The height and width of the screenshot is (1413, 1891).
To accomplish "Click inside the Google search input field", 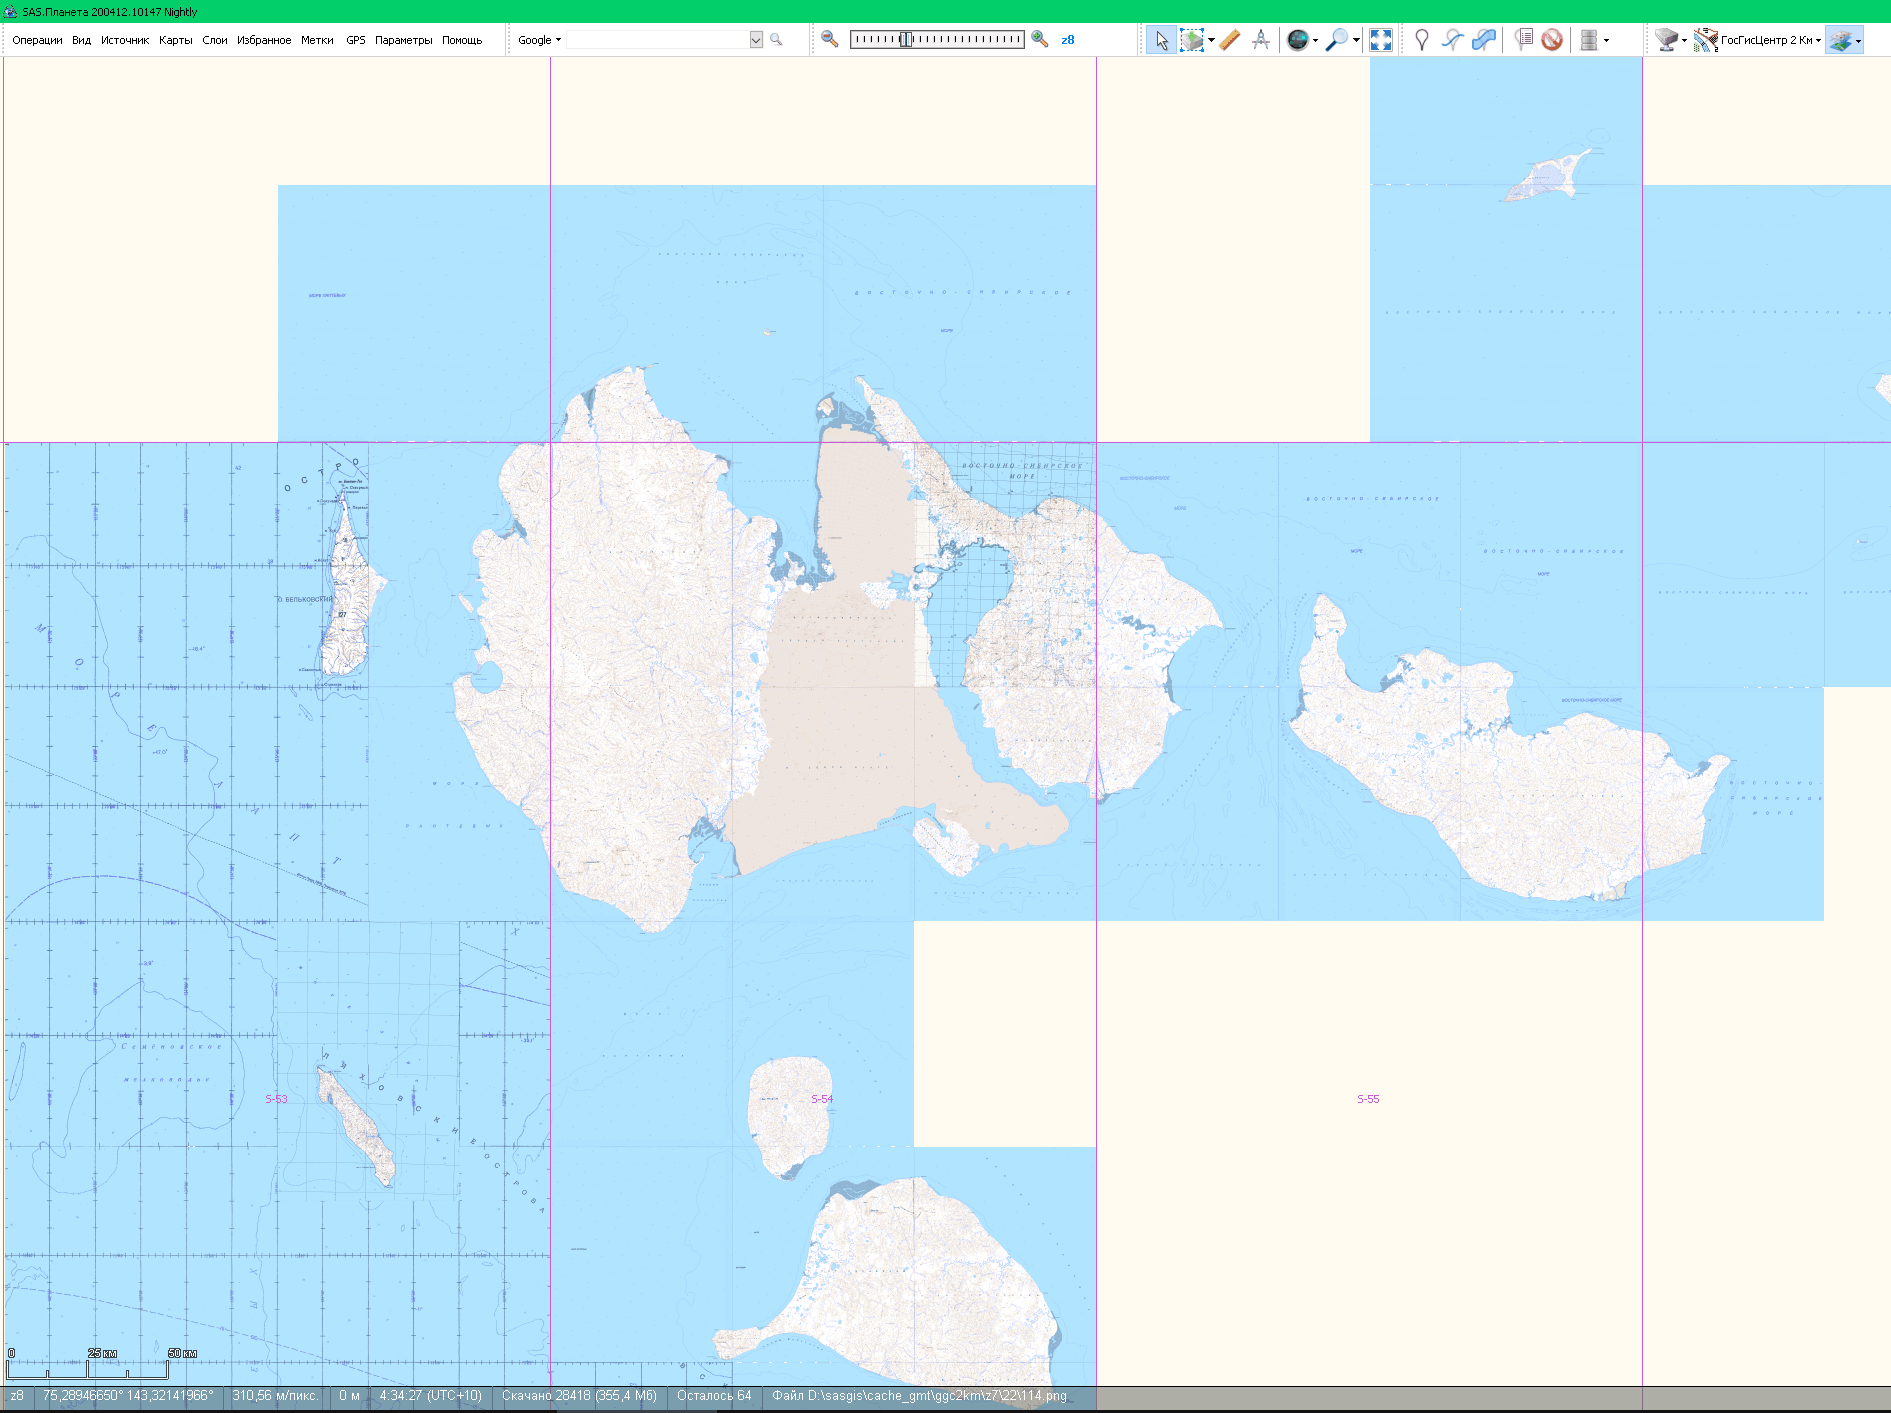I will (x=657, y=40).
